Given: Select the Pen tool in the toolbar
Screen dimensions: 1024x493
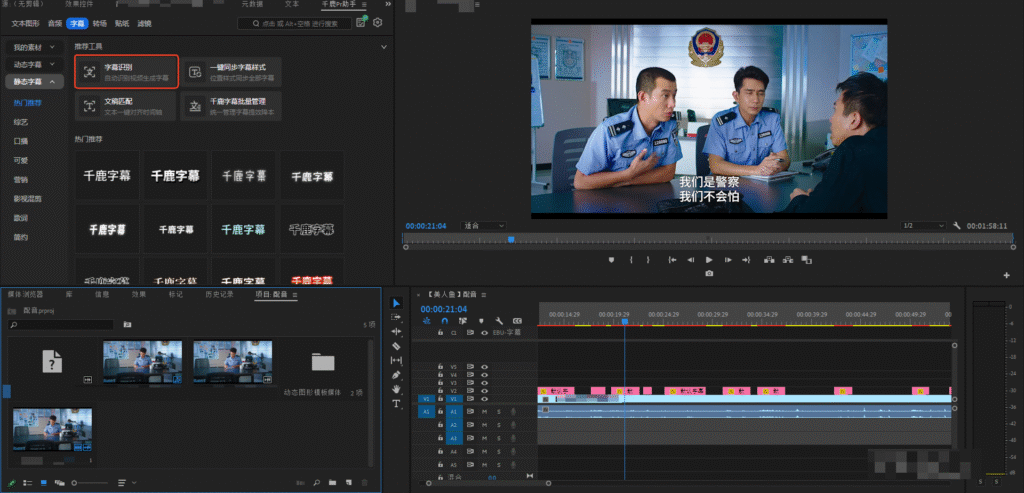Looking at the screenshot, I should (x=396, y=374).
